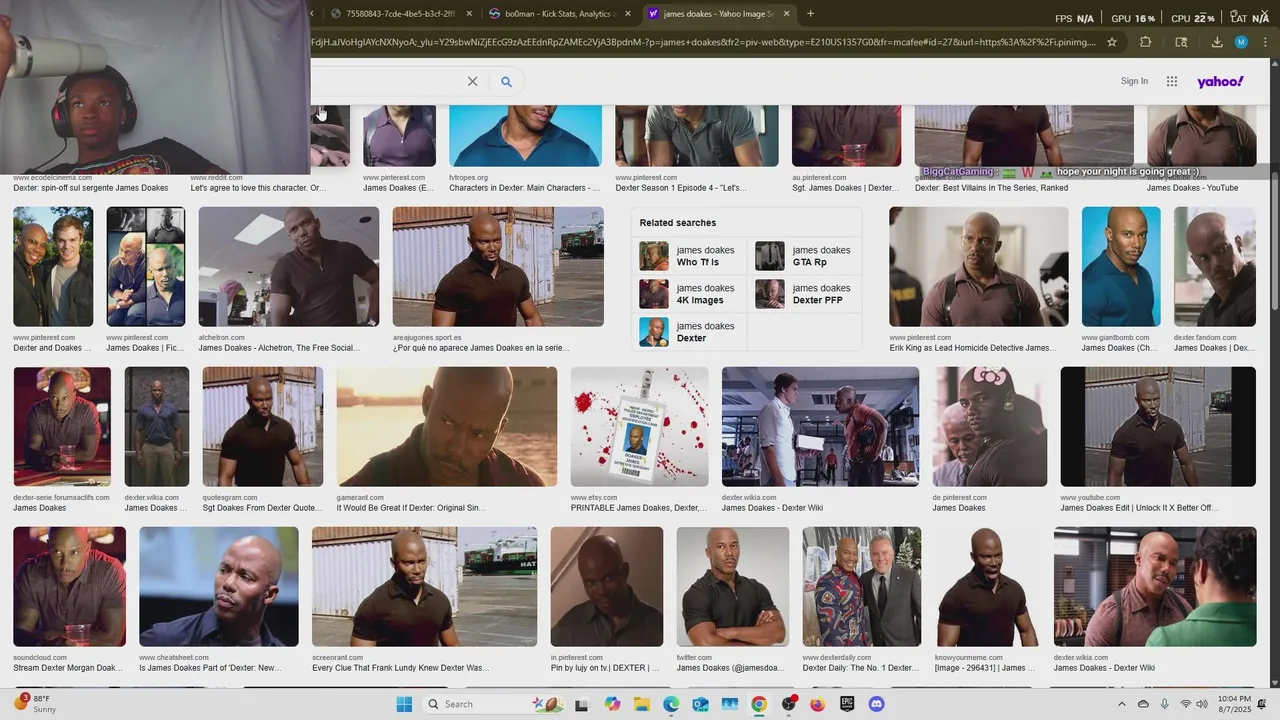Bookmark this page with the star icon
The image size is (1280, 720).
[1111, 42]
